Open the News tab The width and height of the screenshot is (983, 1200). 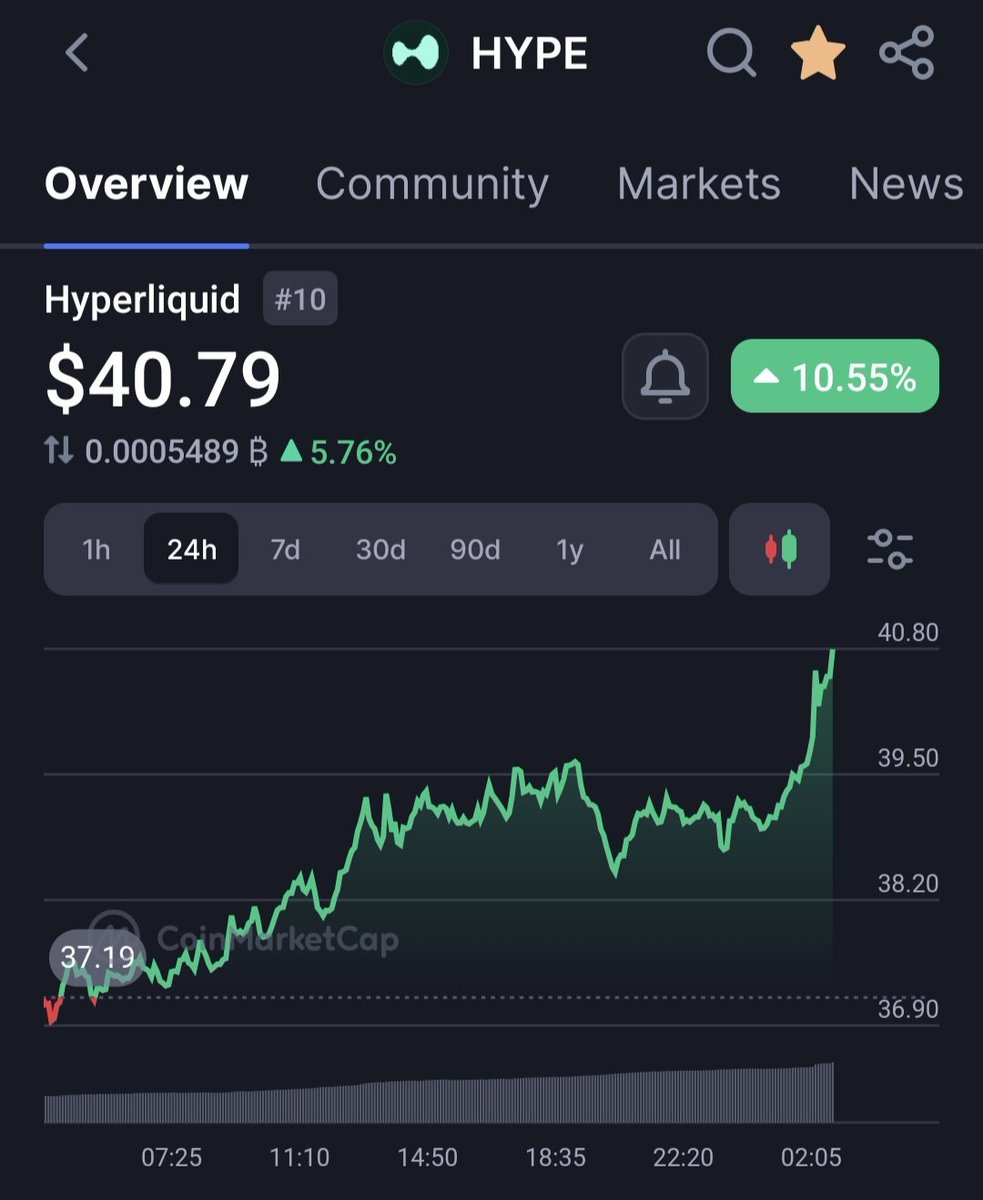[x=906, y=184]
